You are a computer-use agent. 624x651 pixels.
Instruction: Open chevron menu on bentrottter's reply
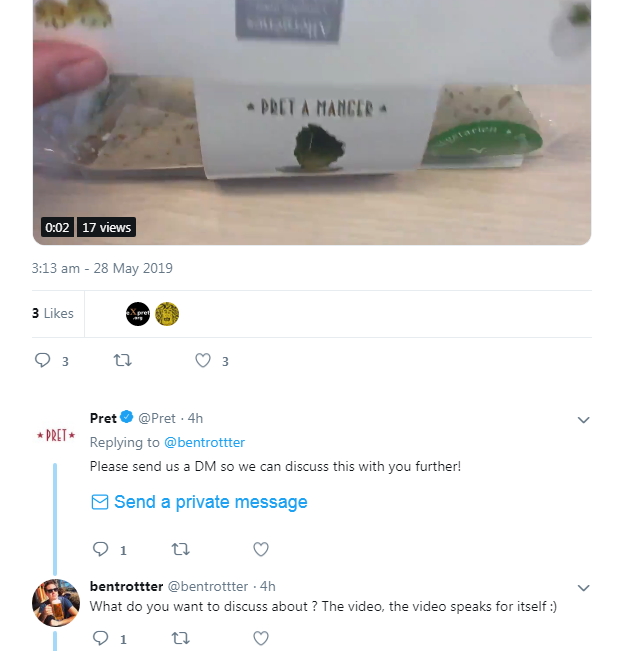pyautogui.click(x=584, y=588)
